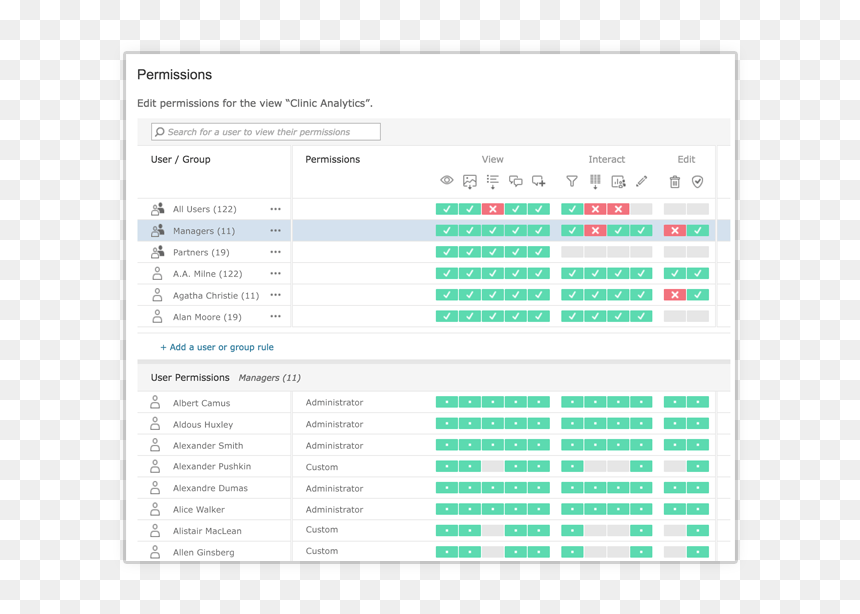Click the group icon beside Managers (11)

click(157, 230)
